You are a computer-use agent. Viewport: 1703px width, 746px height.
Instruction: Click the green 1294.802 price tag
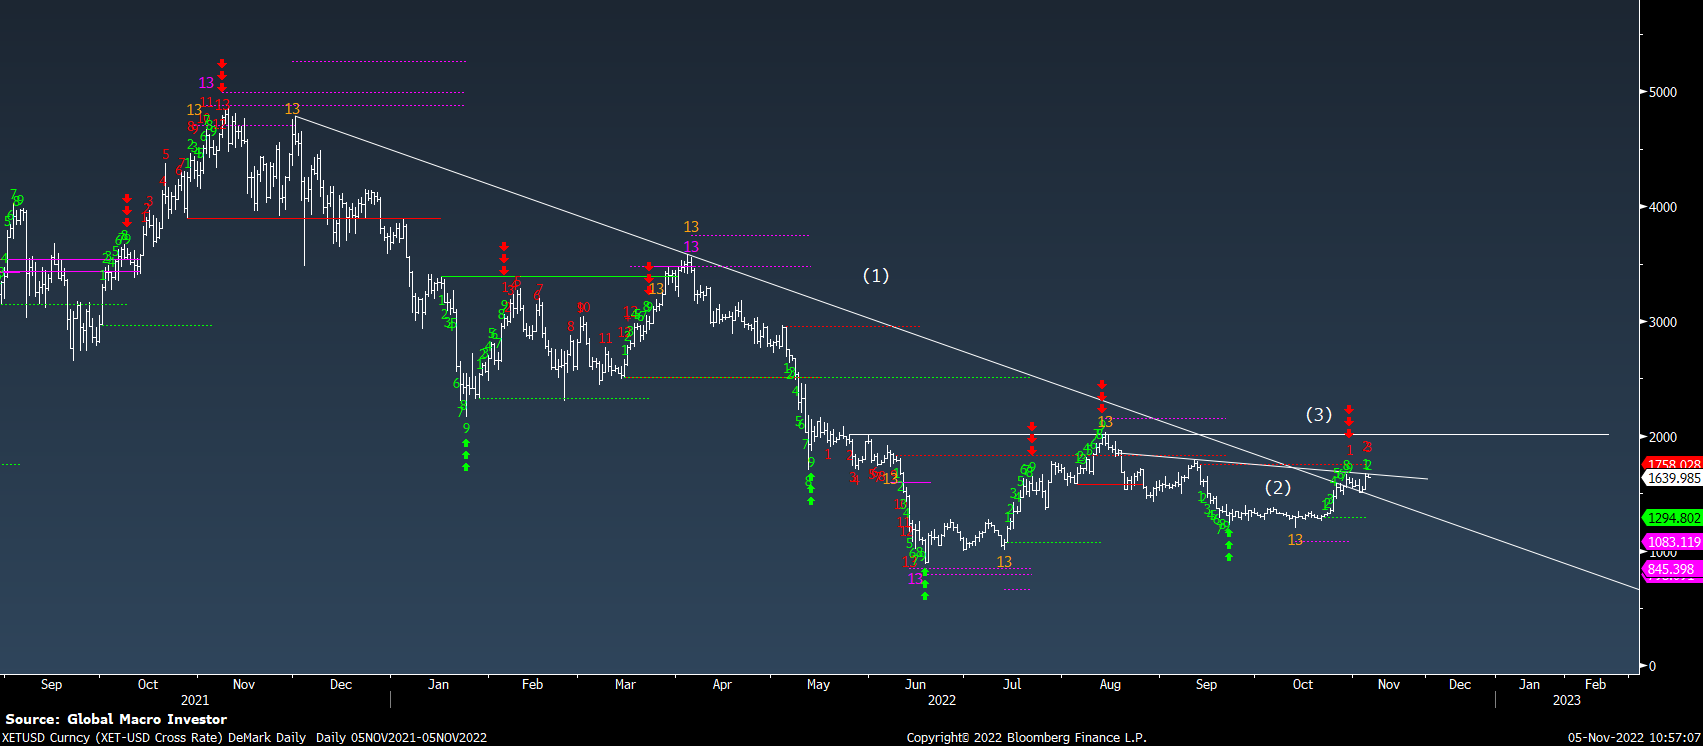tap(1672, 518)
